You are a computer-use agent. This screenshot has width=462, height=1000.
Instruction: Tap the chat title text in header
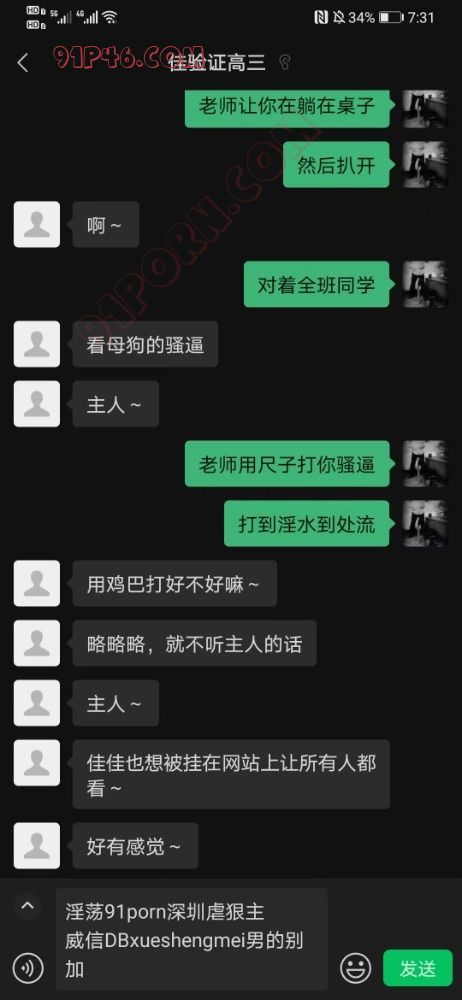(x=217, y=62)
